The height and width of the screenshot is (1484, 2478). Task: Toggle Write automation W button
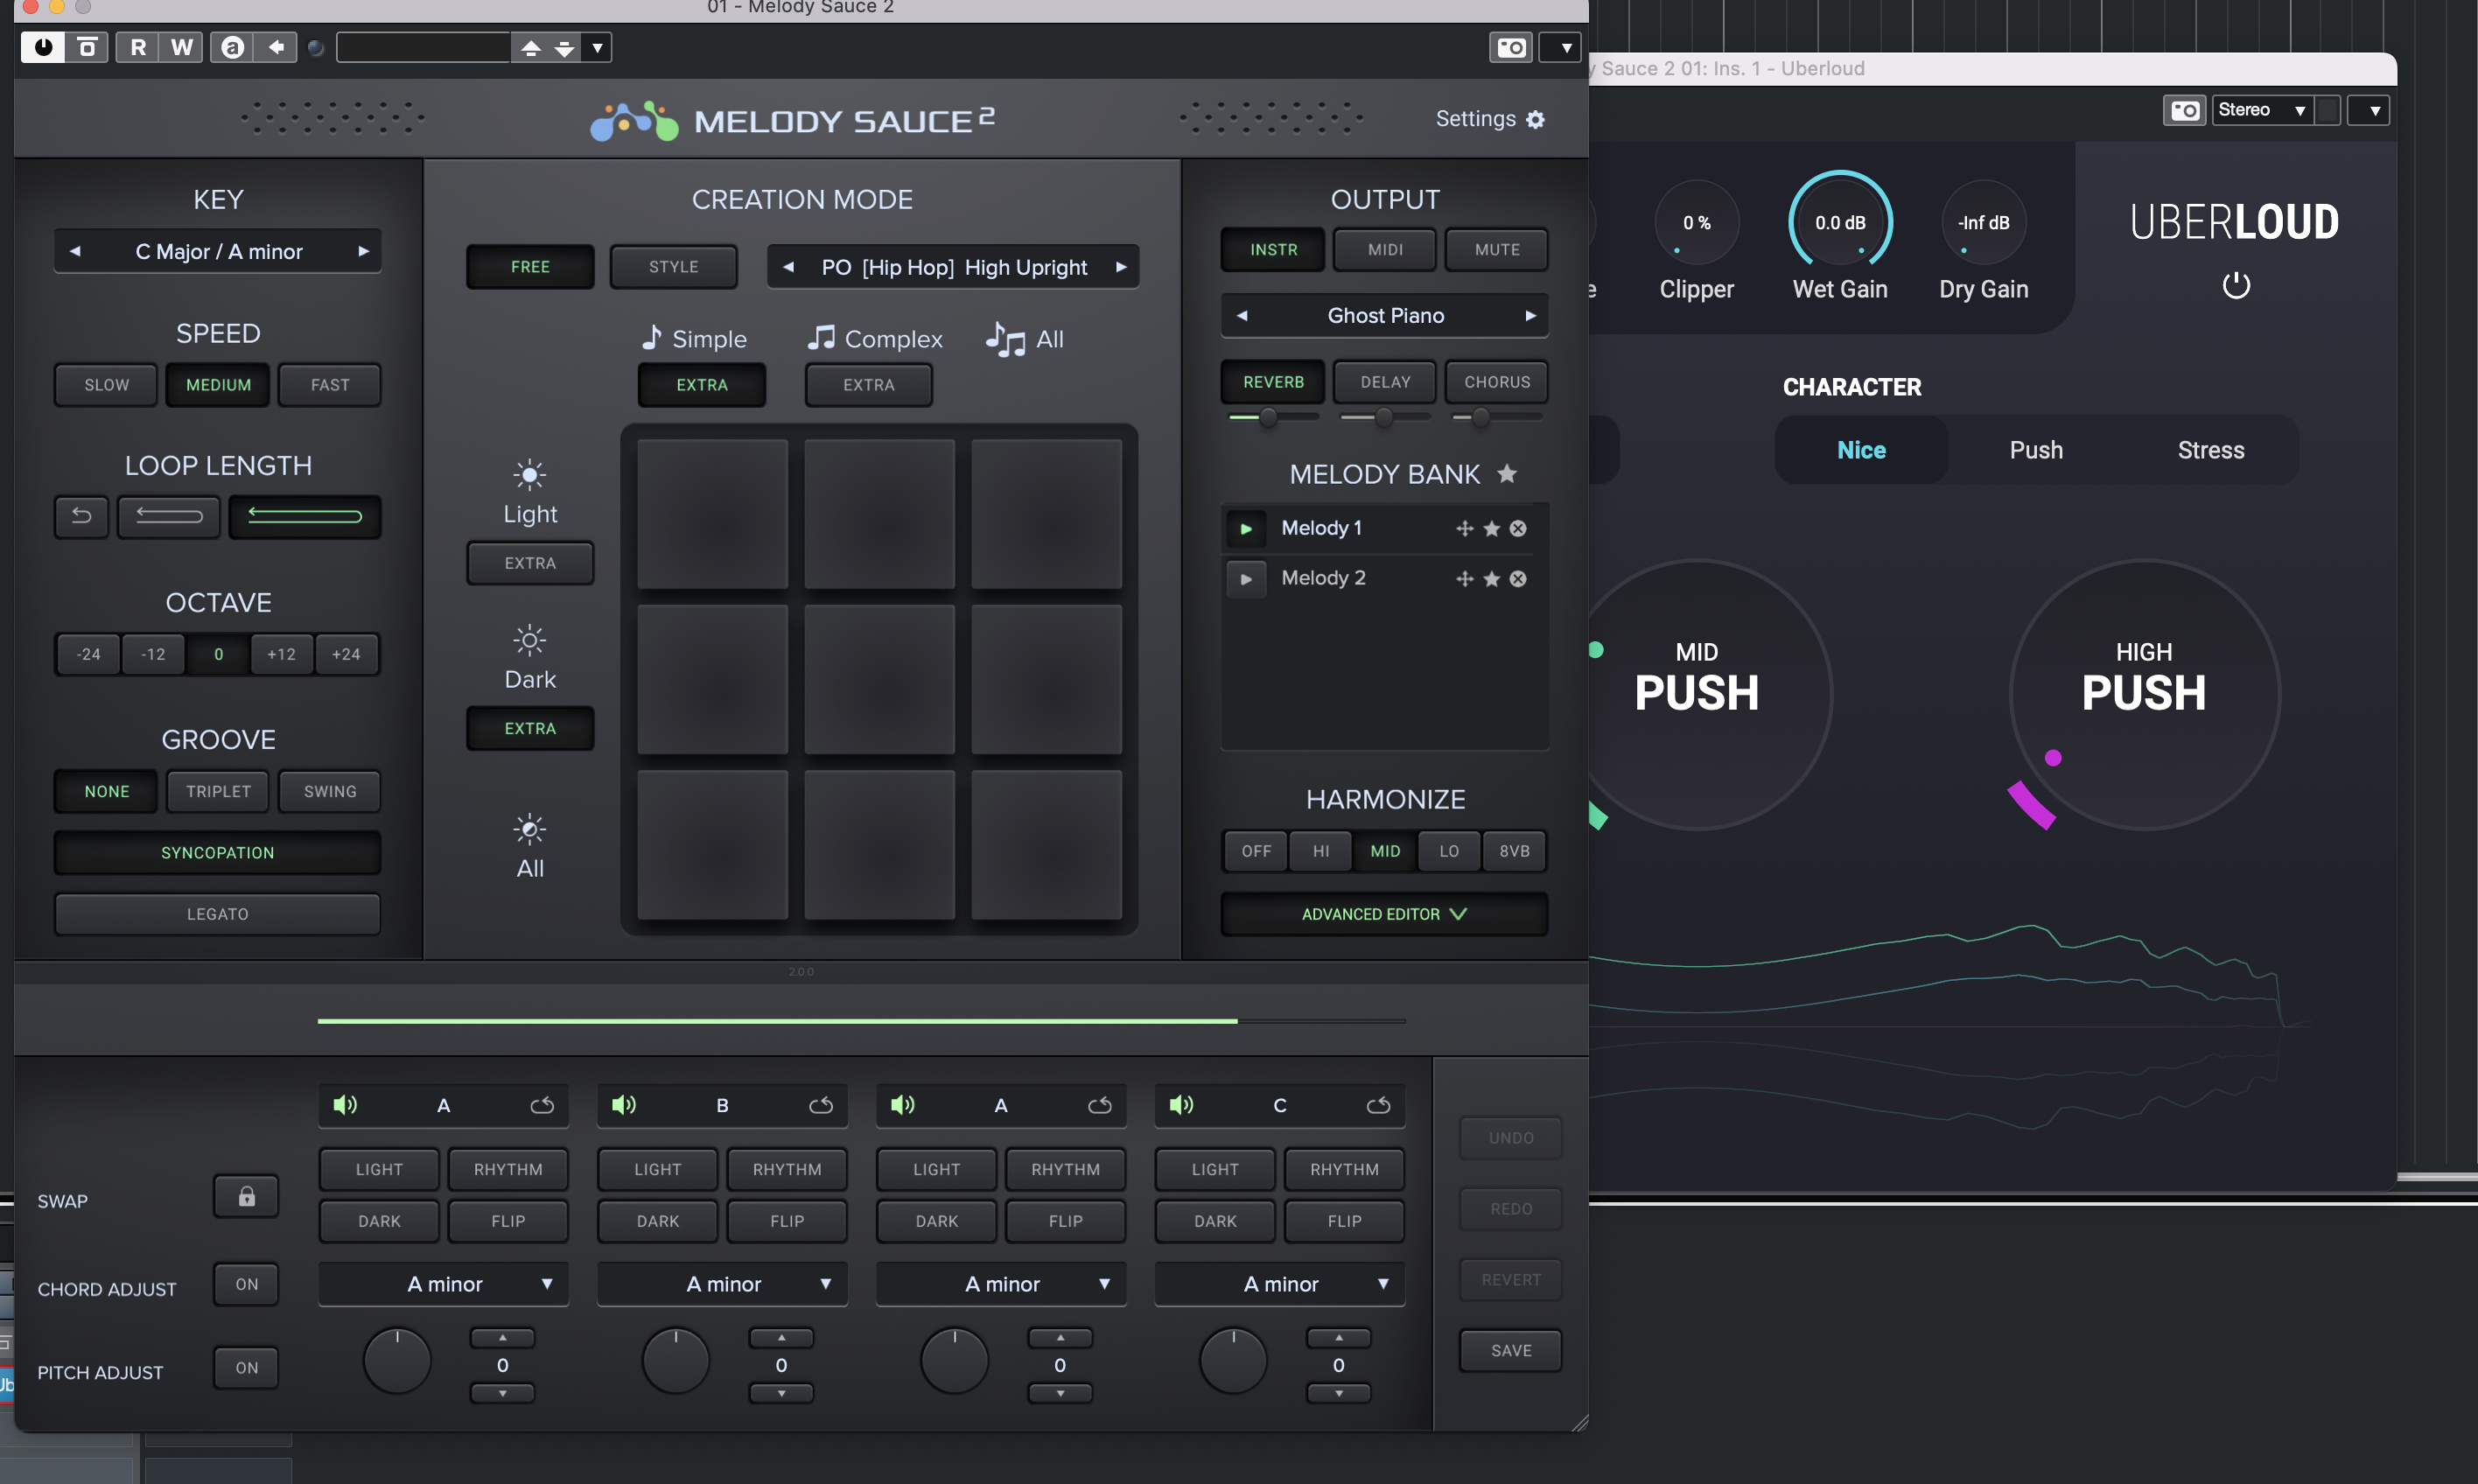181,47
